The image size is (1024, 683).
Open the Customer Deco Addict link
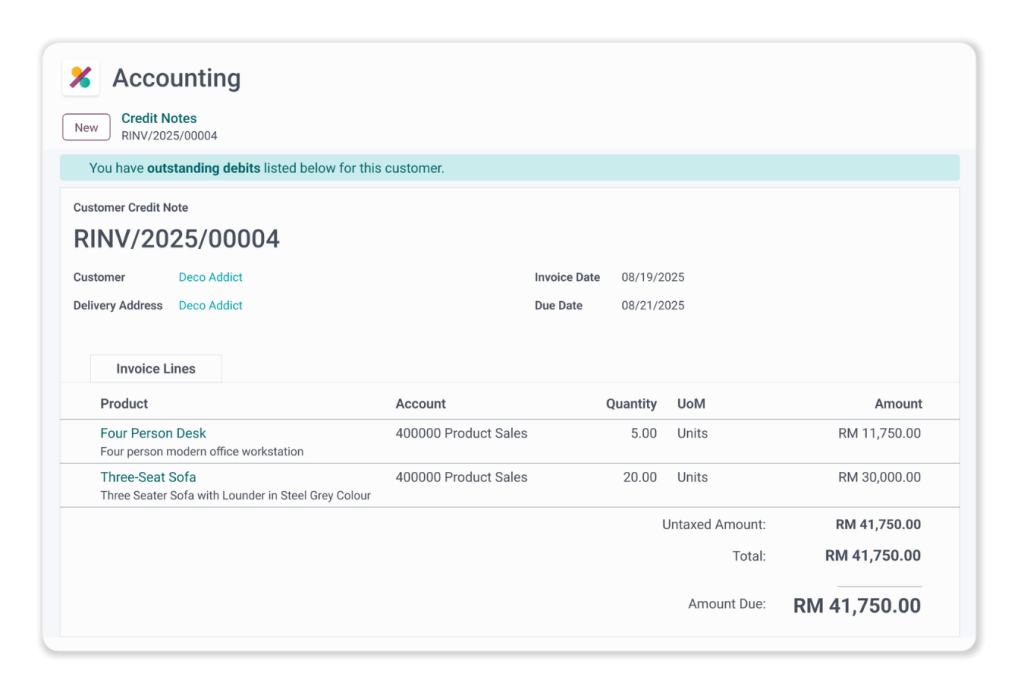[210, 277]
